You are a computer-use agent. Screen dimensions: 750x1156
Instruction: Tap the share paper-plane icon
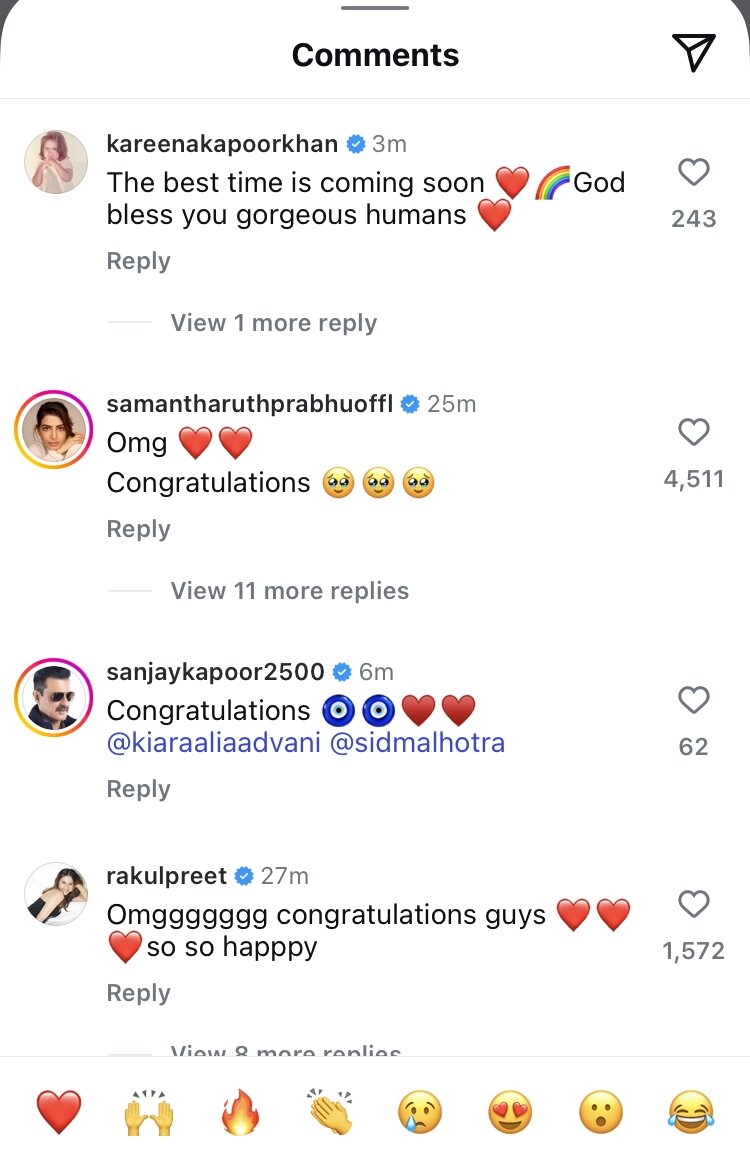tap(693, 53)
